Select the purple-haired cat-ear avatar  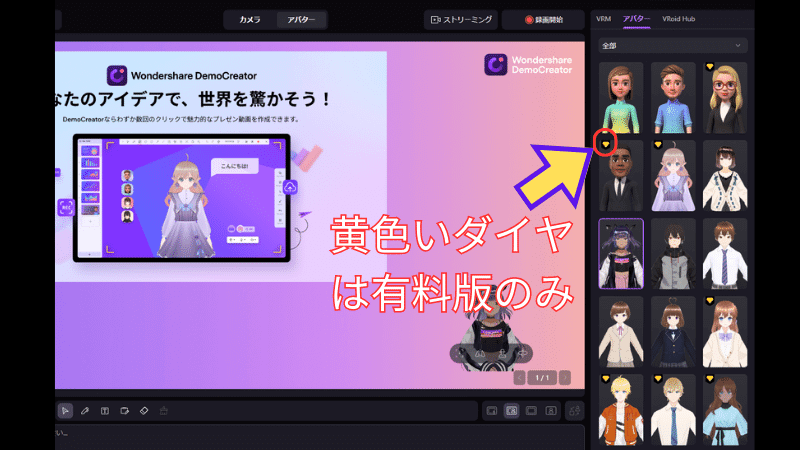pos(621,254)
